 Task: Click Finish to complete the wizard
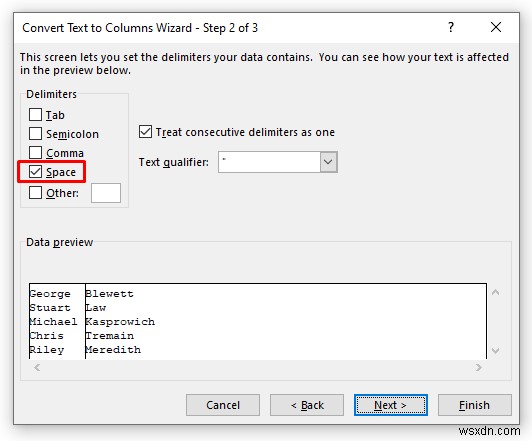(x=475, y=405)
